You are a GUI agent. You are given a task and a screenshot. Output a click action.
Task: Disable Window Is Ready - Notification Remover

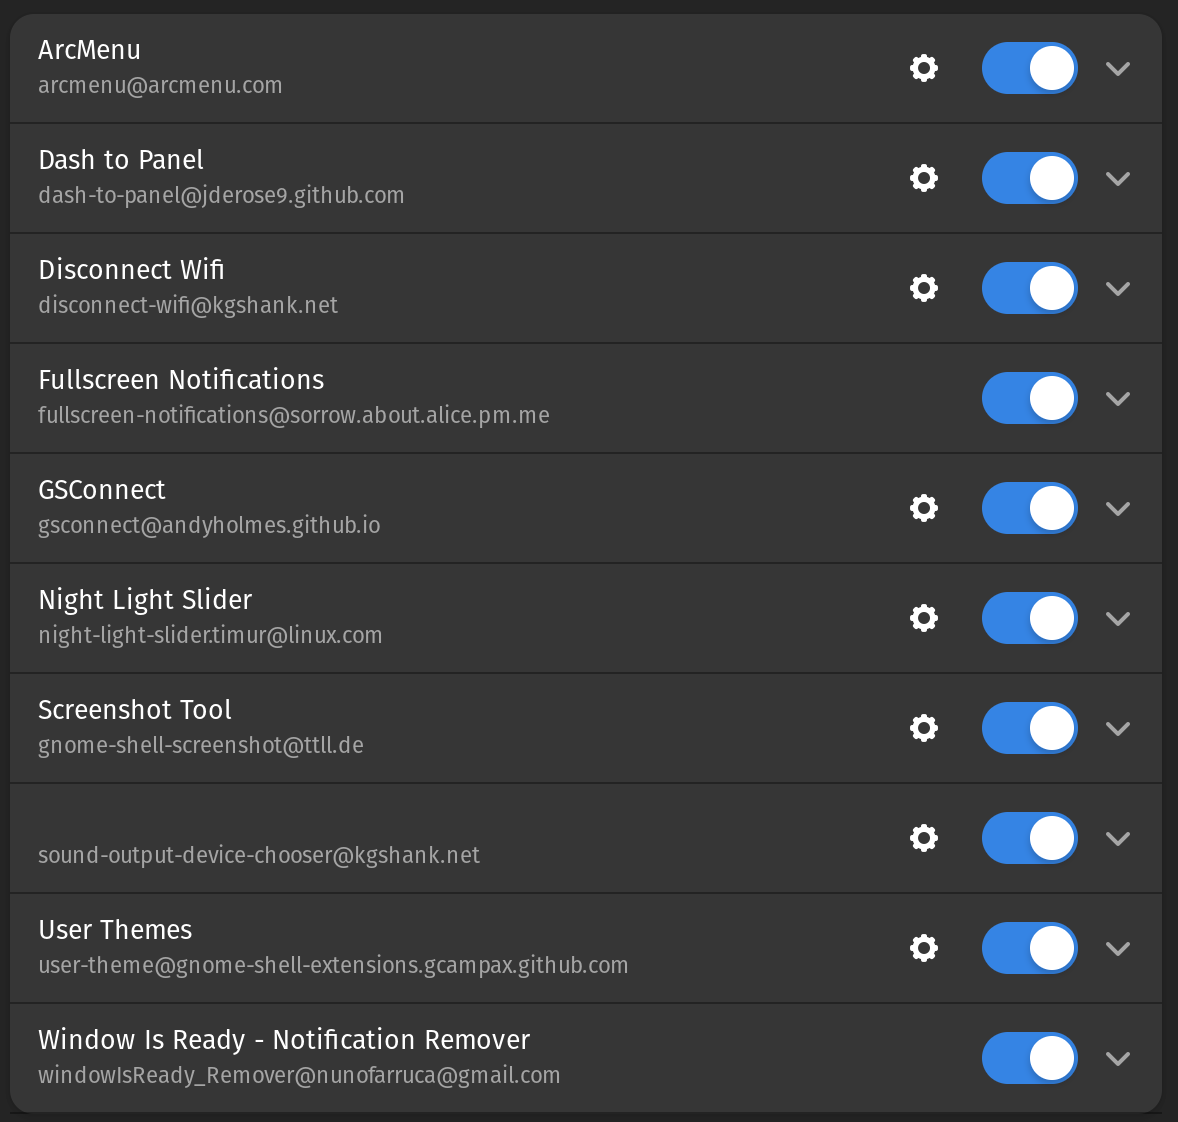[x=1029, y=1058]
